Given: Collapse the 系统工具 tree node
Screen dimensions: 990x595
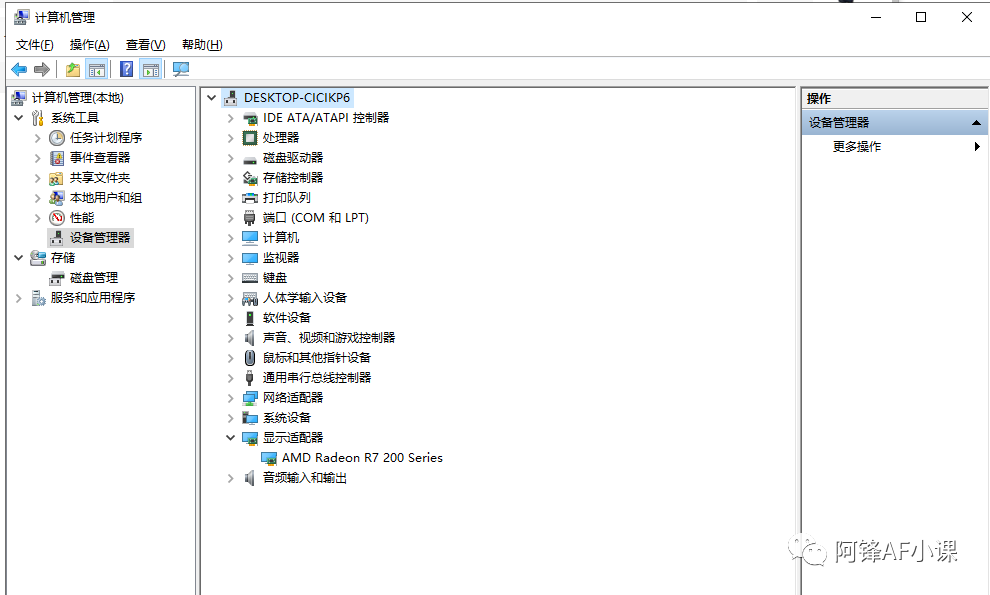Looking at the screenshot, I should (x=19, y=117).
